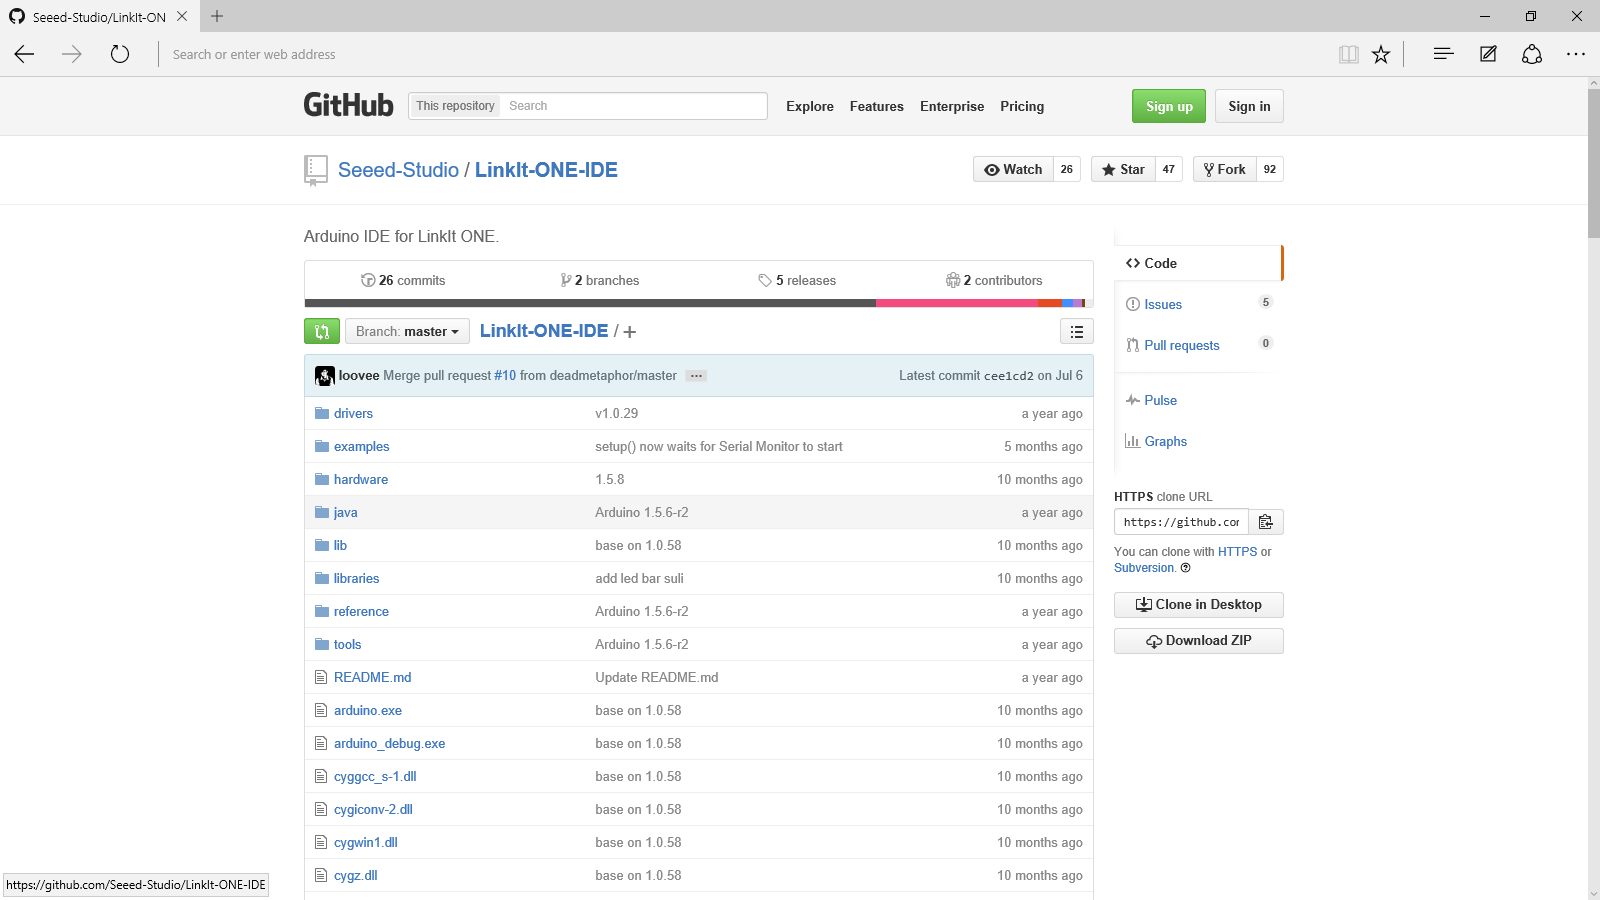Open the file list view icon button
This screenshot has height=900, width=1600.
coord(1077,331)
